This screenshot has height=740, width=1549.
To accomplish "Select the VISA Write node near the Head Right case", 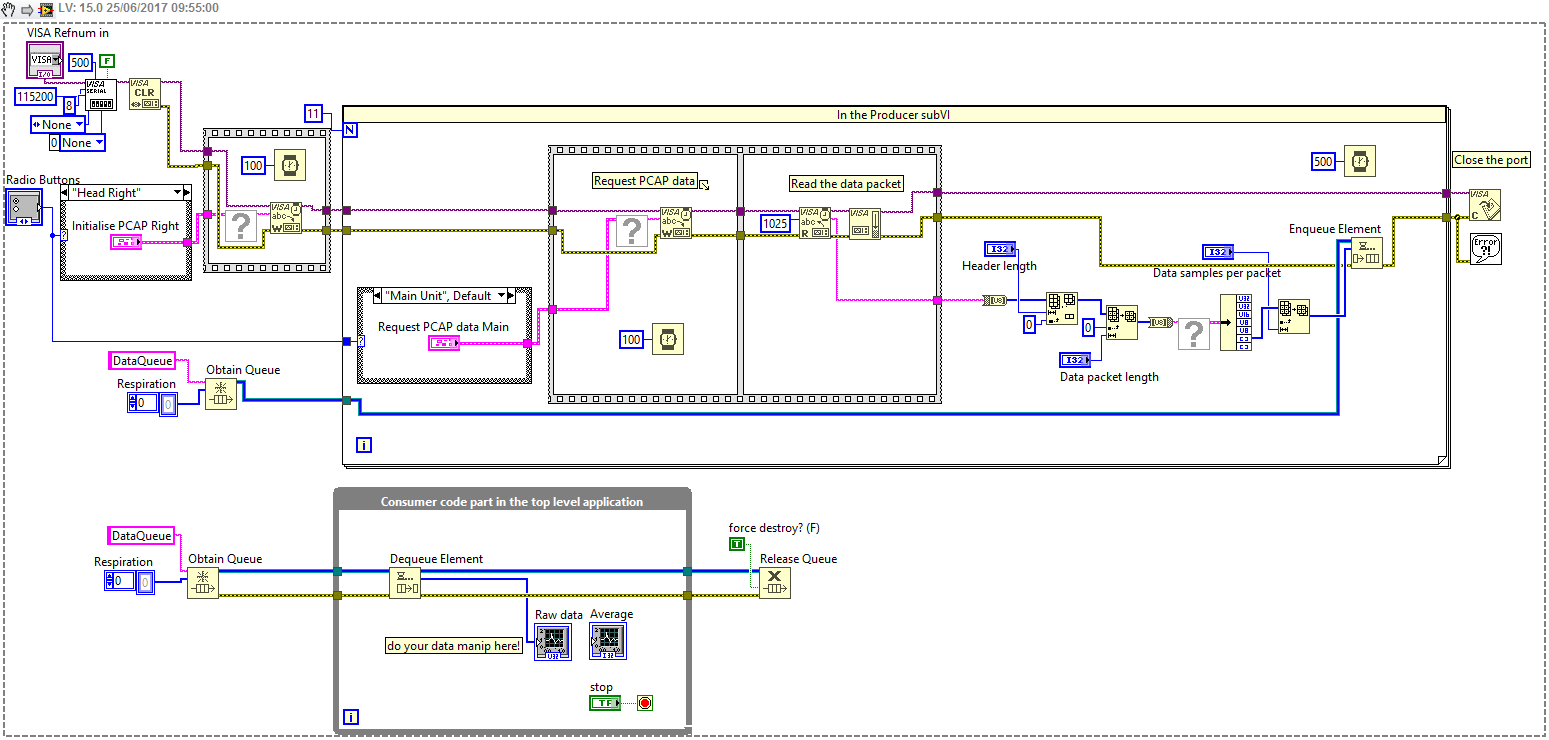I will coord(285,218).
